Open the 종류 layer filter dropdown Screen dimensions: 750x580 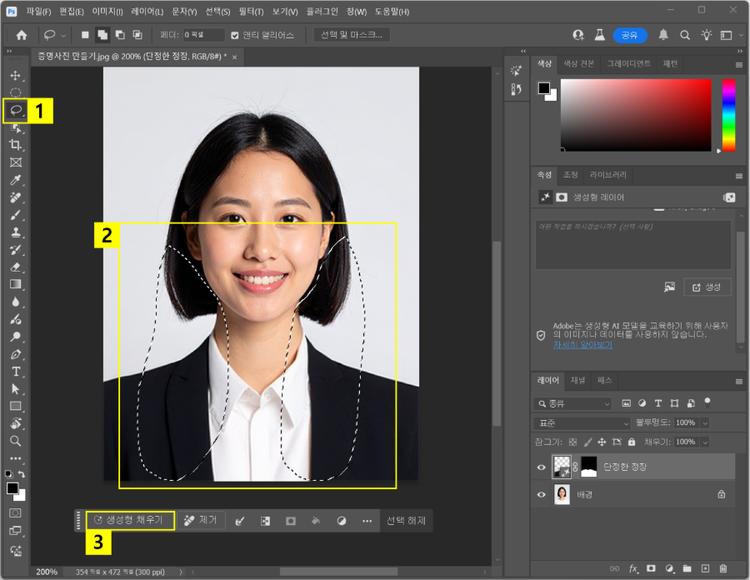572,403
